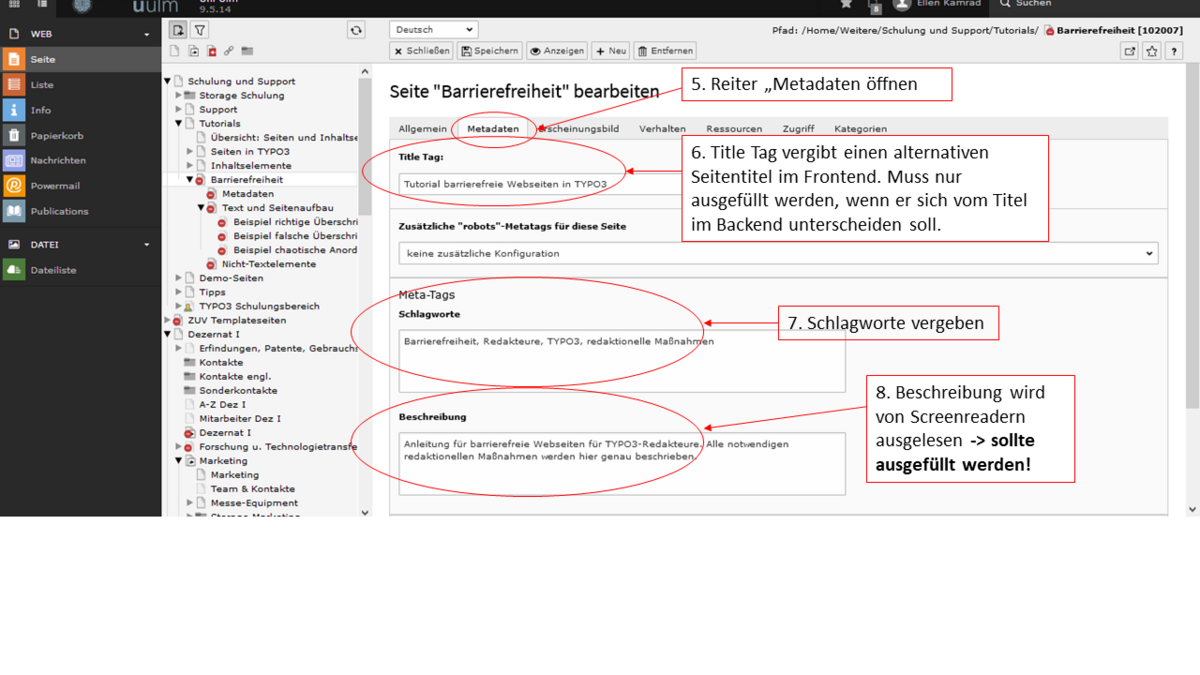Collapse the Barrierefreiheit tree node
1200x675 pixels.
tap(189, 179)
